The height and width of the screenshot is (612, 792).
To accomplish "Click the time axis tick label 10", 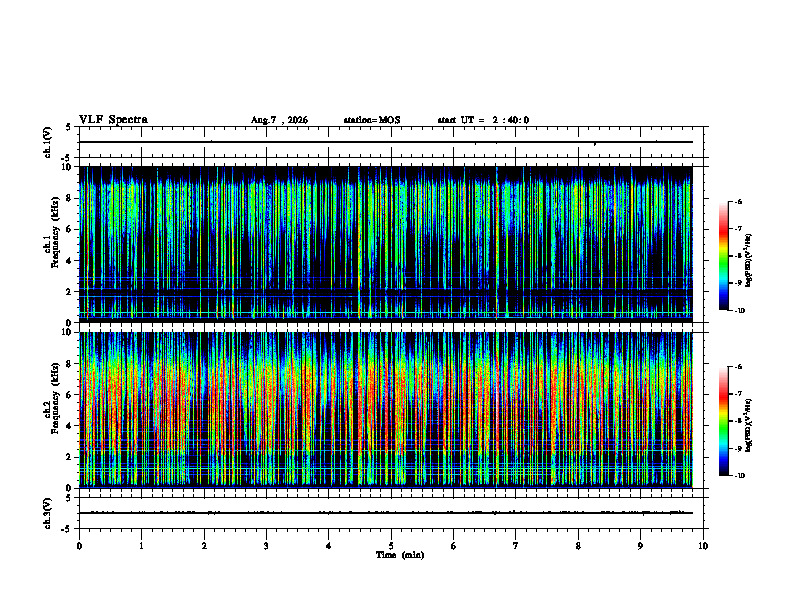I will (x=703, y=546).
